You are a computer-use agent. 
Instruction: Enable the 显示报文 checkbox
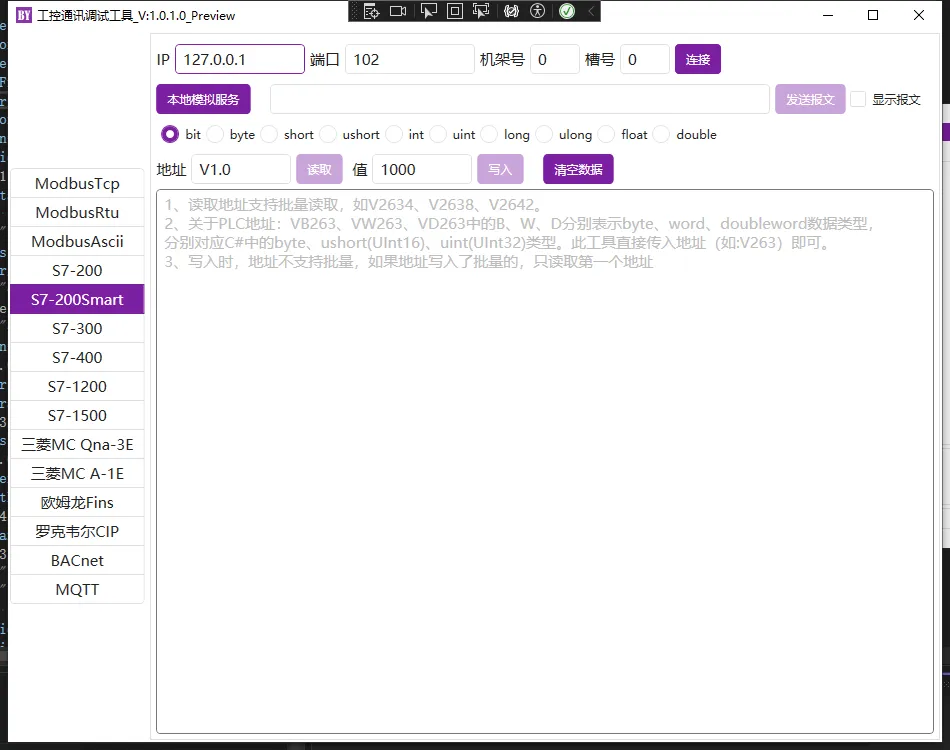click(857, 98)
